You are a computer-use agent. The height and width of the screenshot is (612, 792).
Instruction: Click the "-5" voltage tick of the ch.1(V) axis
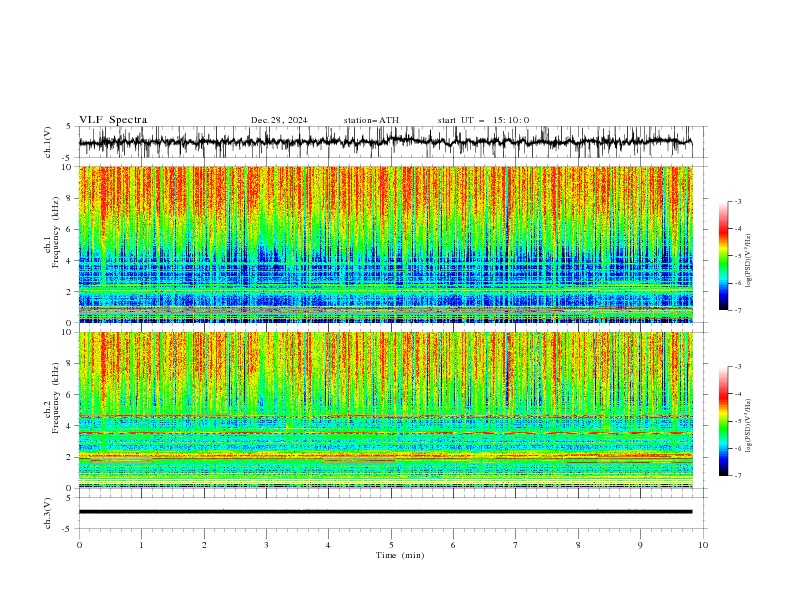68,158
